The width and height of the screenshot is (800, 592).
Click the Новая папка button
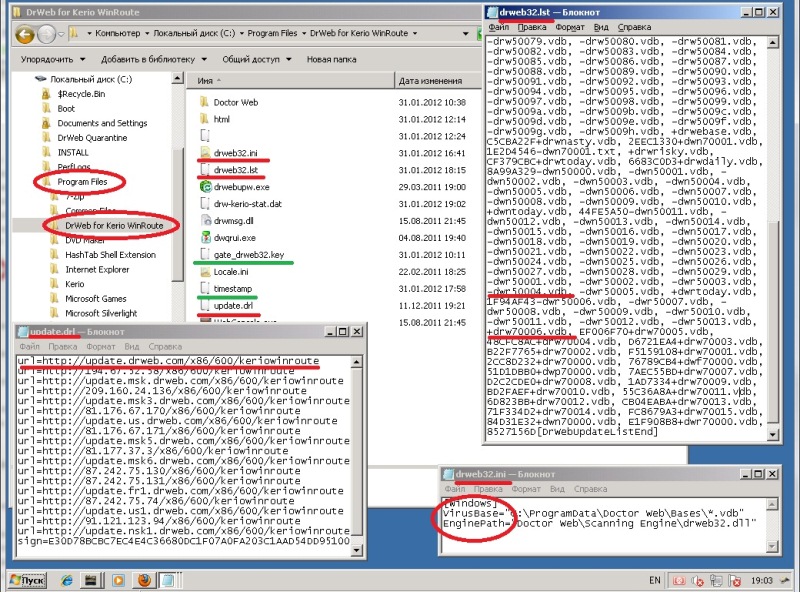(x=332, y=59)
